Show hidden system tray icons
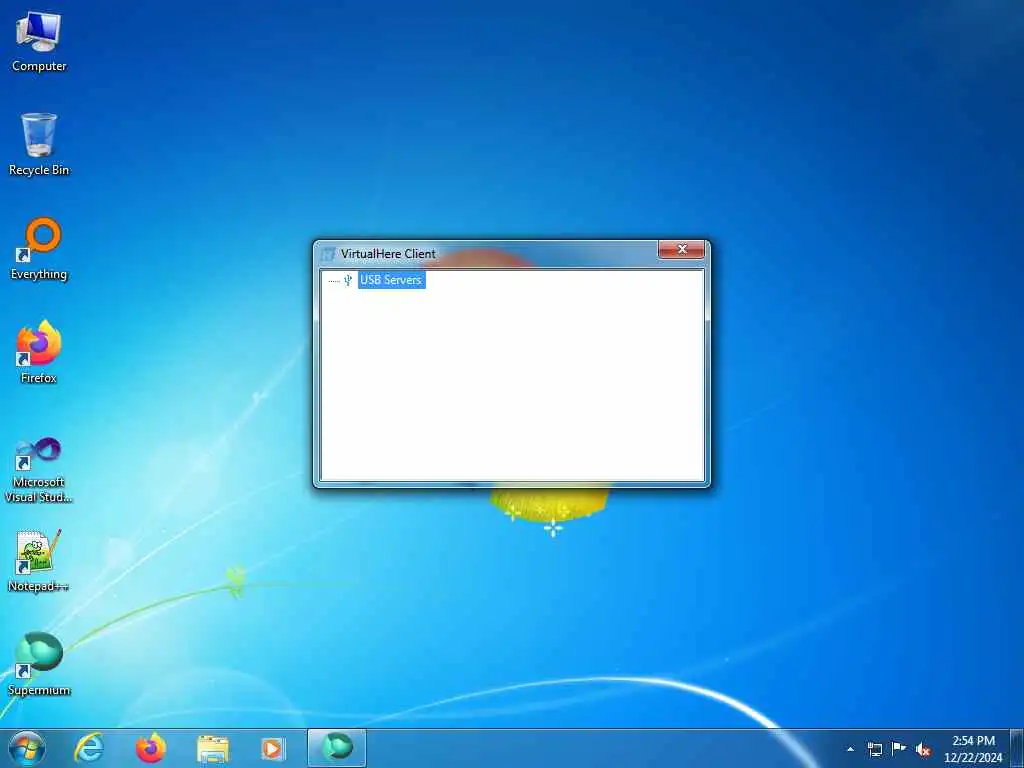 (x=850, y=749)
